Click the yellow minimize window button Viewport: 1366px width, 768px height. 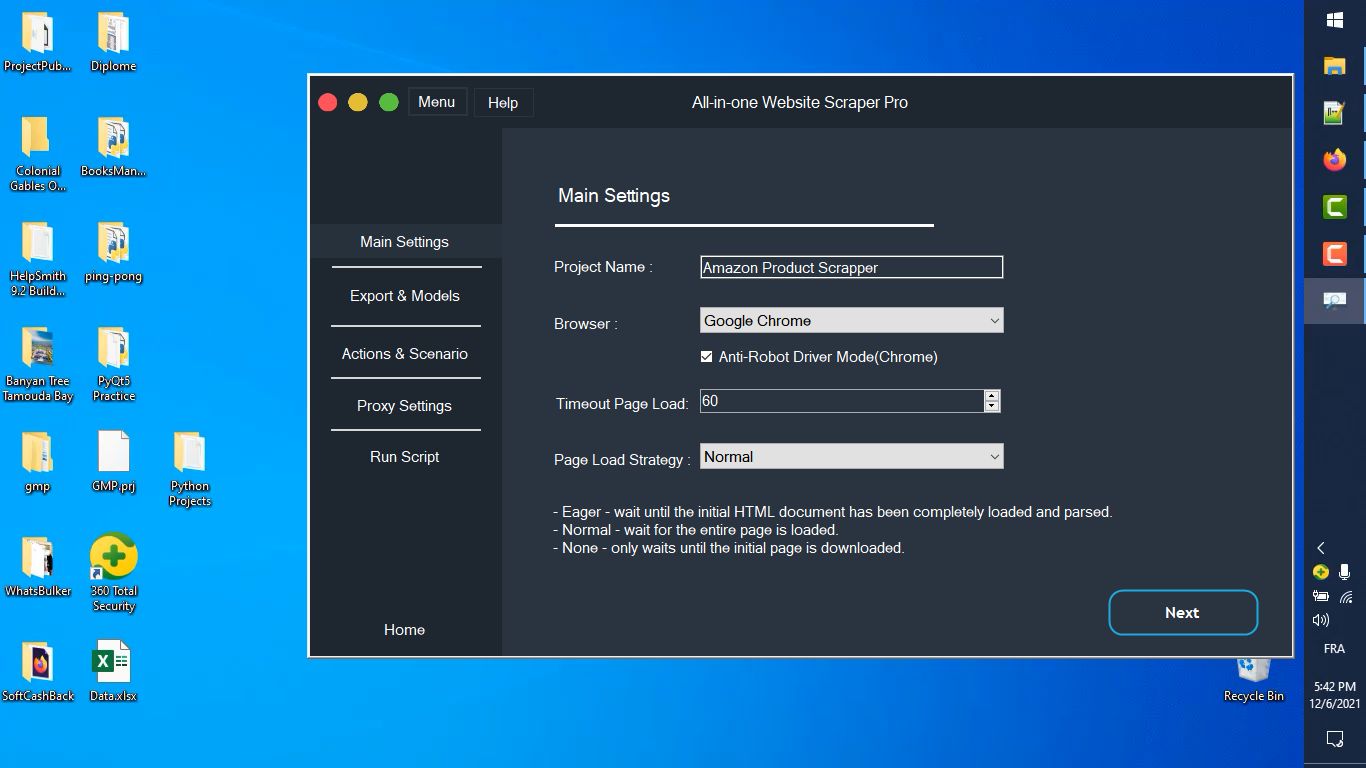(x=358, y=102)
